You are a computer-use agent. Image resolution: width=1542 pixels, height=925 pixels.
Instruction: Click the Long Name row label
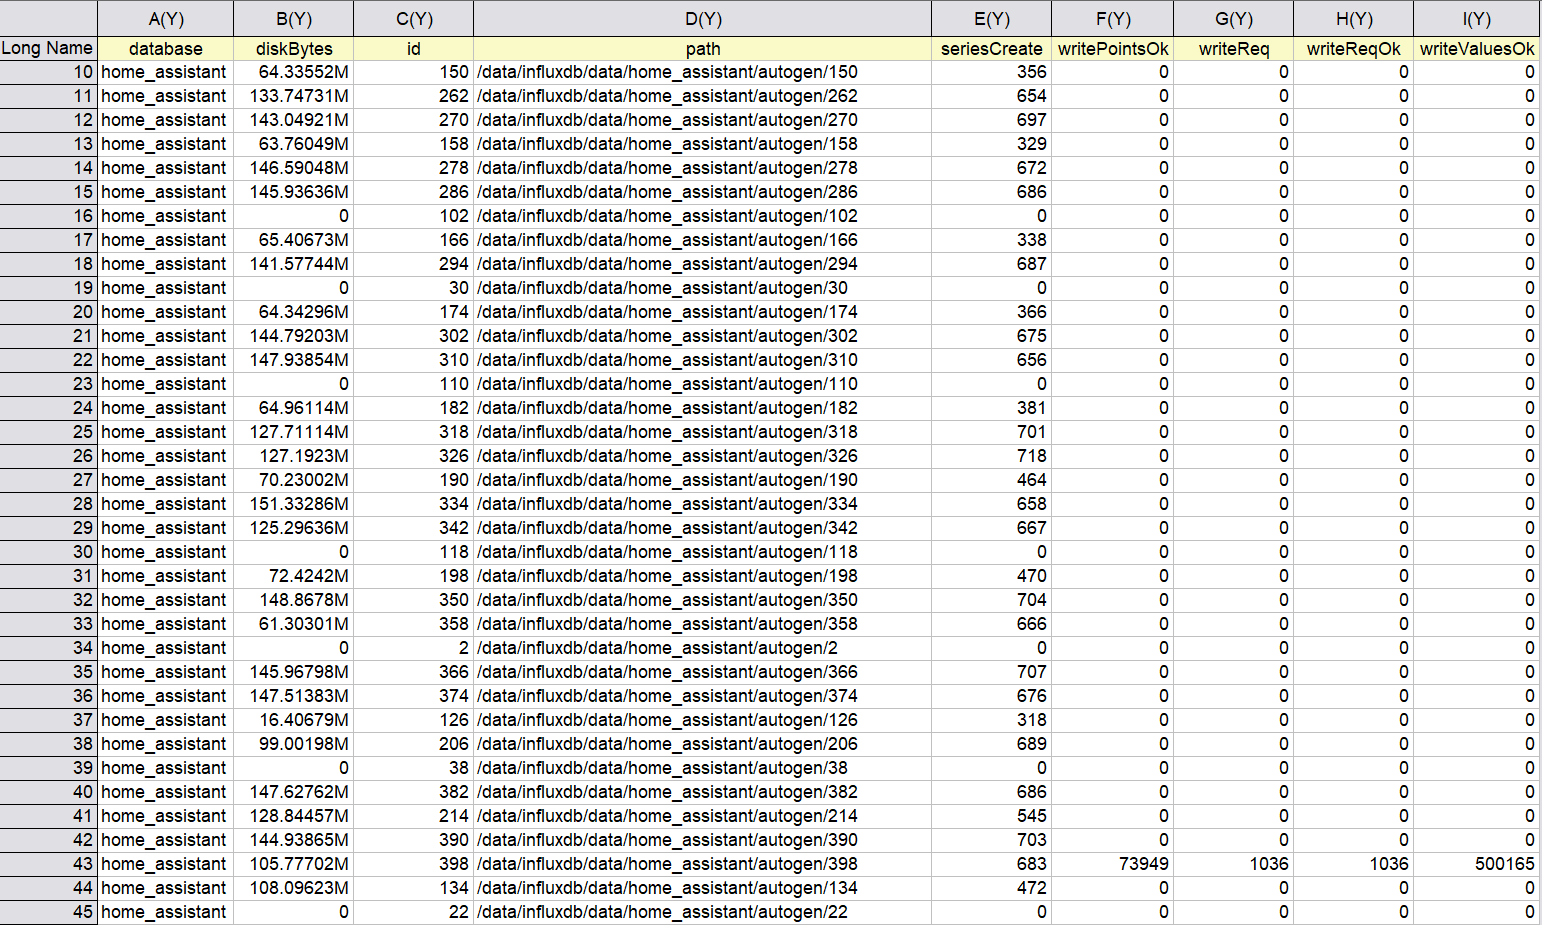(x=48, y=48)
